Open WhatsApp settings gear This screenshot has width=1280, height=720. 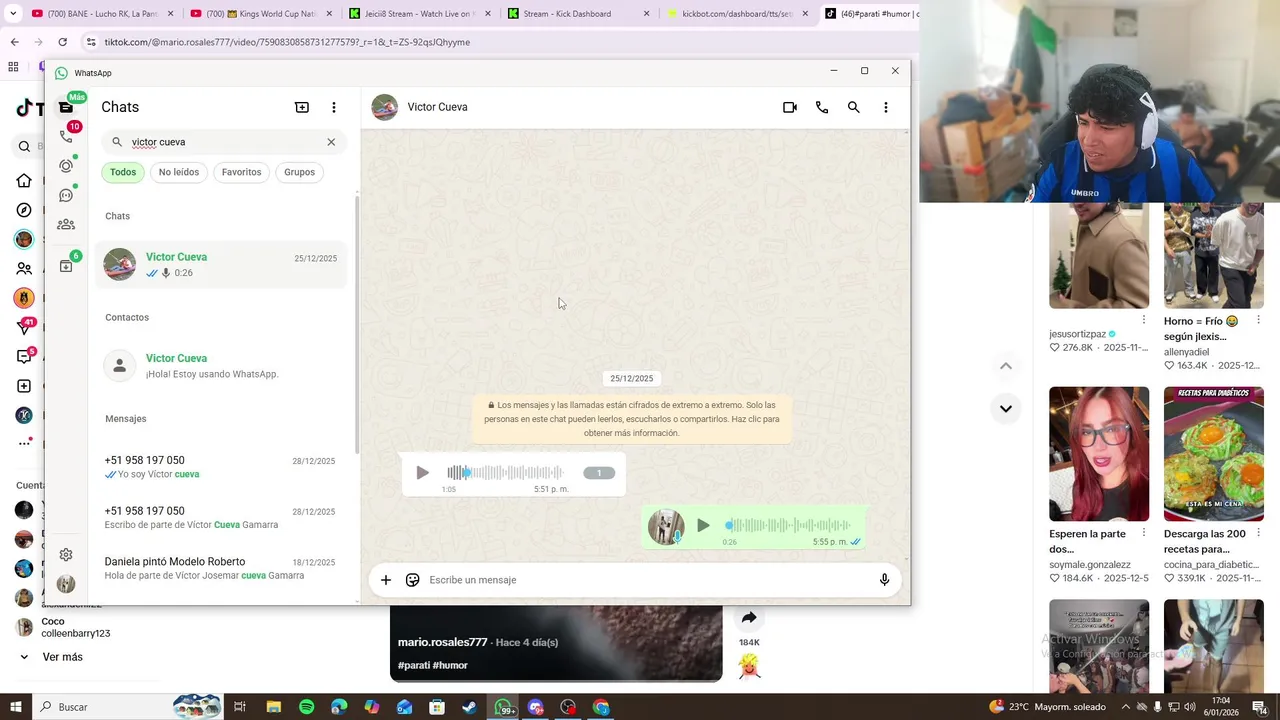click(x=66, y=555)
